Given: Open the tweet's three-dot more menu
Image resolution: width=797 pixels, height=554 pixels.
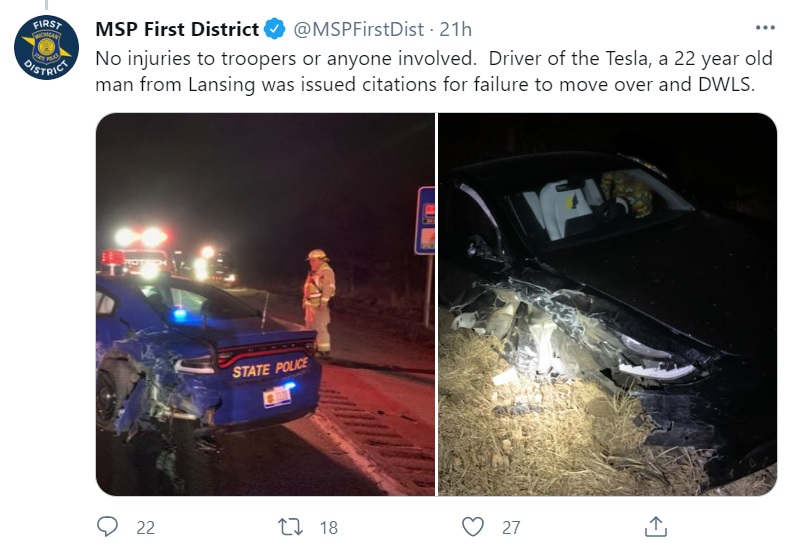Looking at the screenshot, I should 765,28.
